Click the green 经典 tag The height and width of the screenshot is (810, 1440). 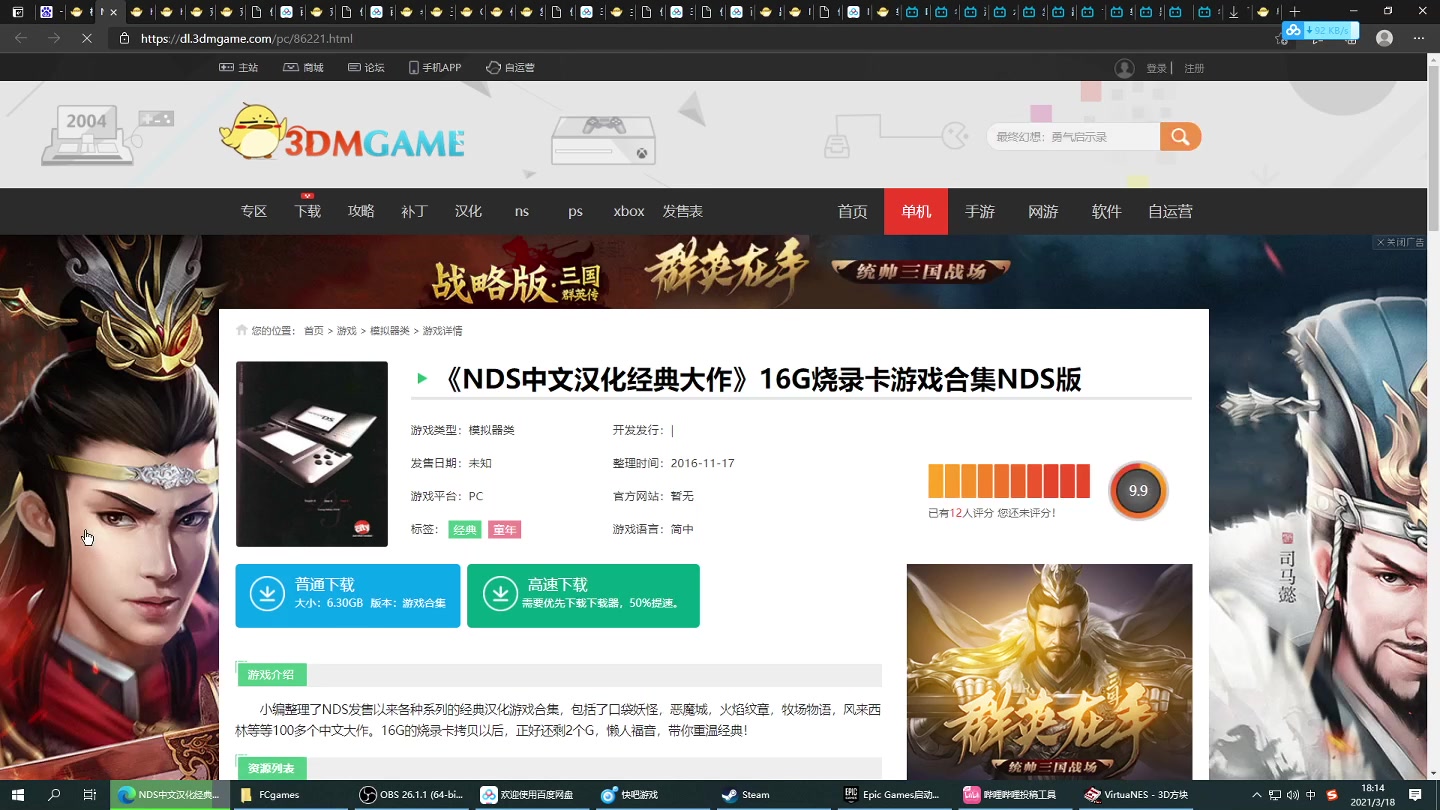pyautogui.click(x=465, y=530)
